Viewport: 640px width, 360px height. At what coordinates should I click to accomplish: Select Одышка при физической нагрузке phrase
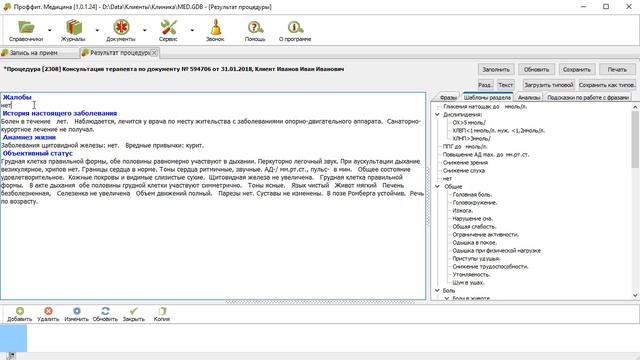click(x=497, y=251)
